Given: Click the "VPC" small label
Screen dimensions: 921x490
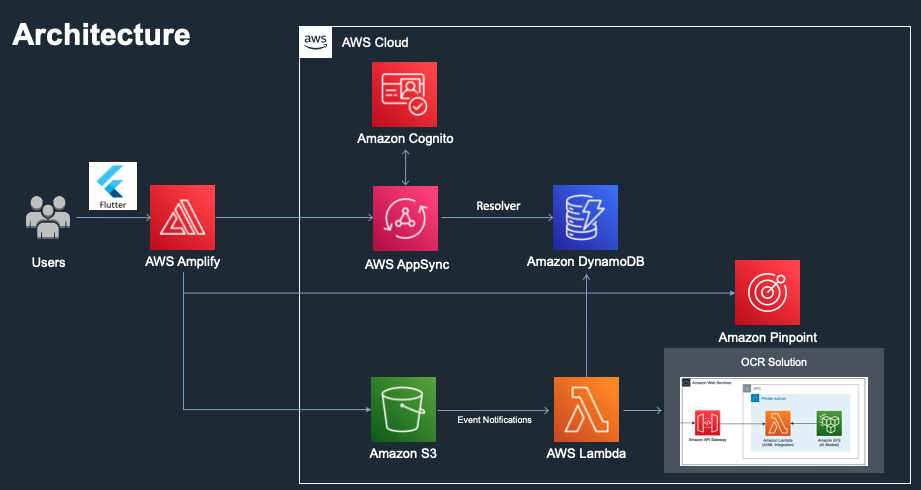Looking at the screenshot, I should (757, 389).
